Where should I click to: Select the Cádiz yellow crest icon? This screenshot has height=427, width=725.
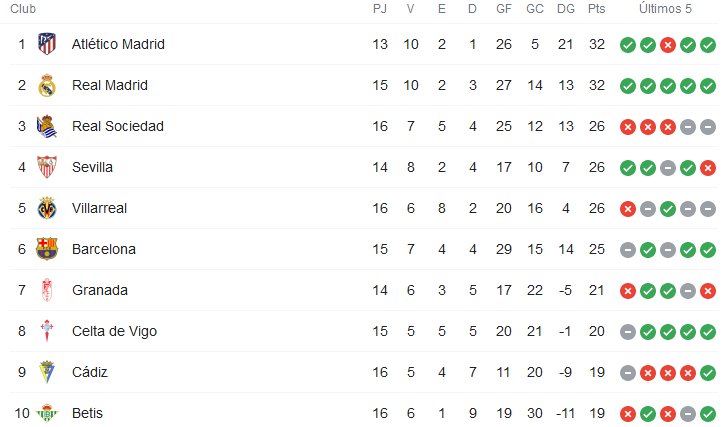(47, 372)
